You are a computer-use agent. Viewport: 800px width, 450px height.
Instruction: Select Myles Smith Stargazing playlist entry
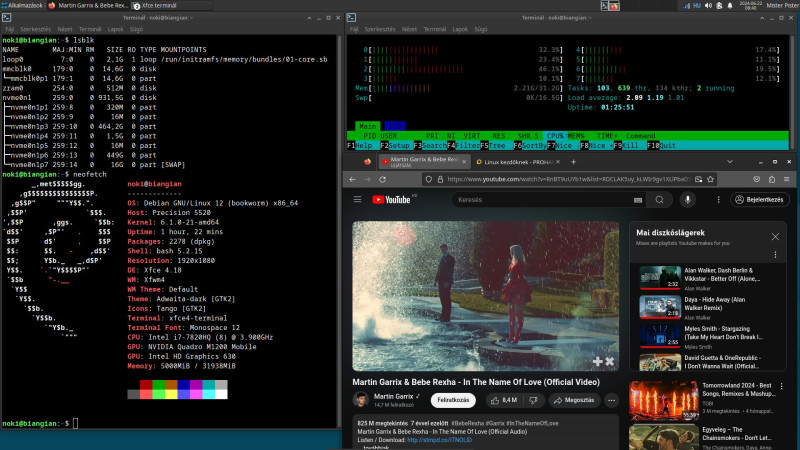(701, 336)
